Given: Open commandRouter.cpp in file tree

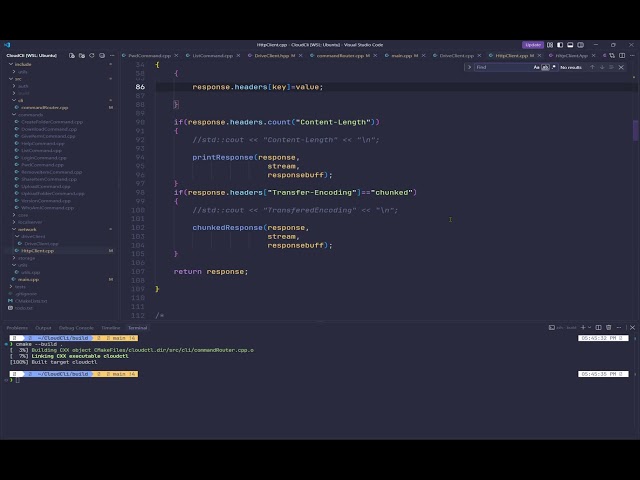Looking at the screenshot, I should point(44,107).
